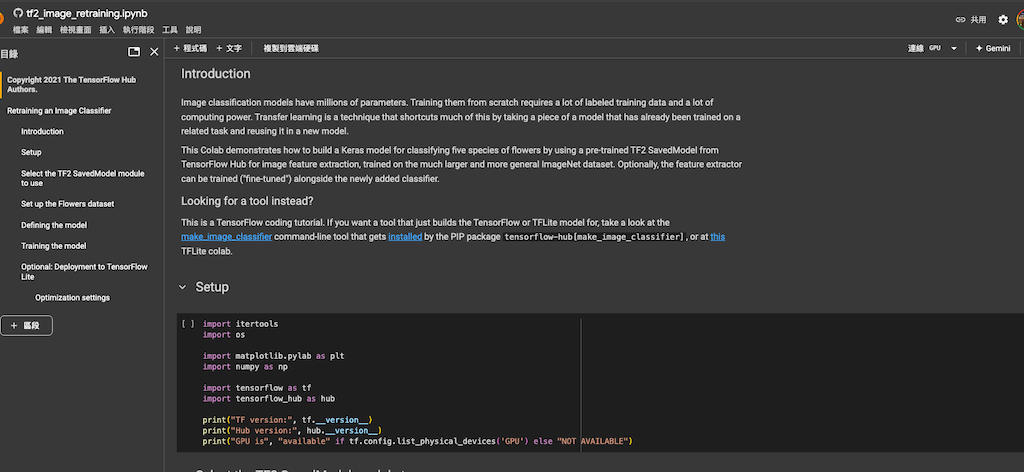Image resolution: width=1024 pixels, height=472 pixels.
Task: Jump to Setup in the contents list
Action: tap(31, 152)
